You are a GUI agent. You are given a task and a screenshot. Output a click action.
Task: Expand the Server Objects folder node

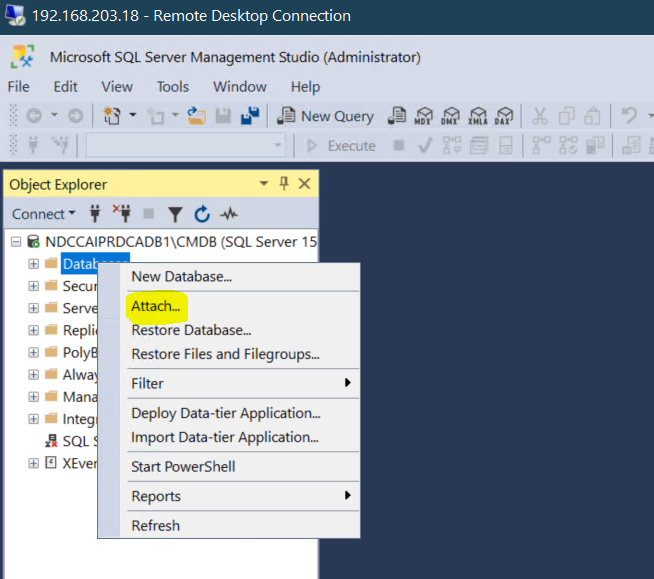point(33,308)
